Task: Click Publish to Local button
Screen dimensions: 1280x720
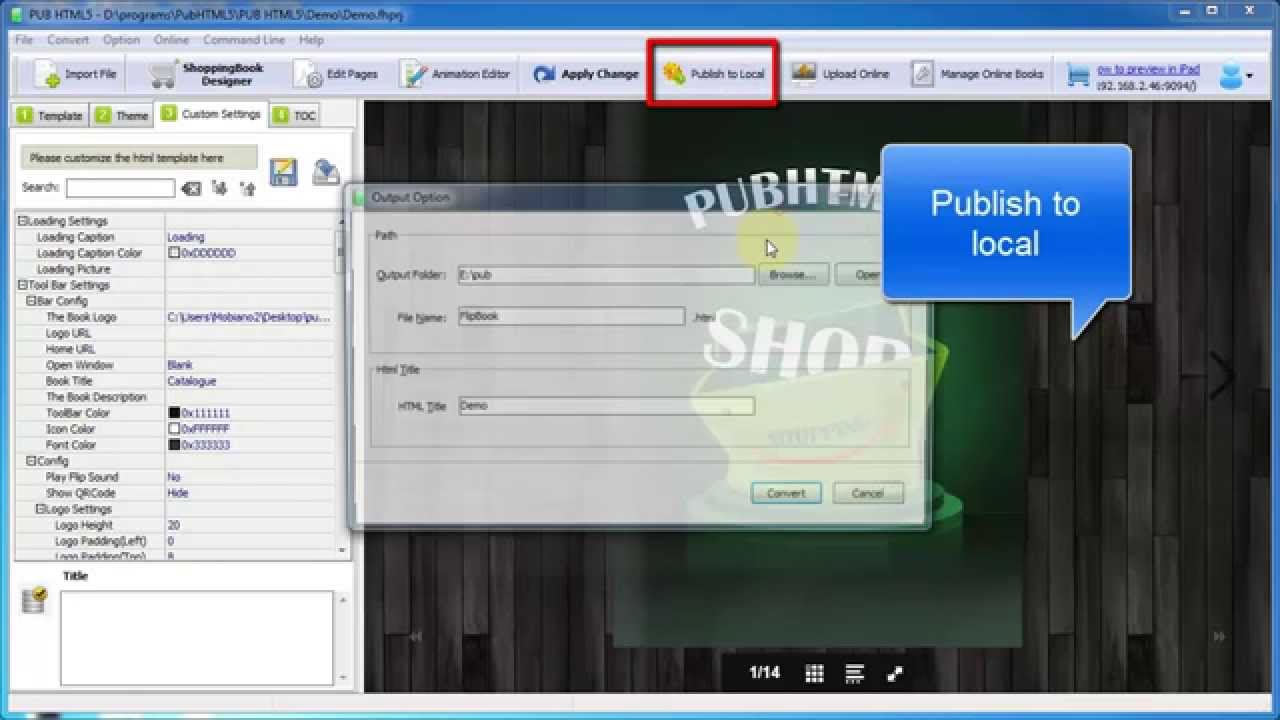Action: tap(714, 74)
